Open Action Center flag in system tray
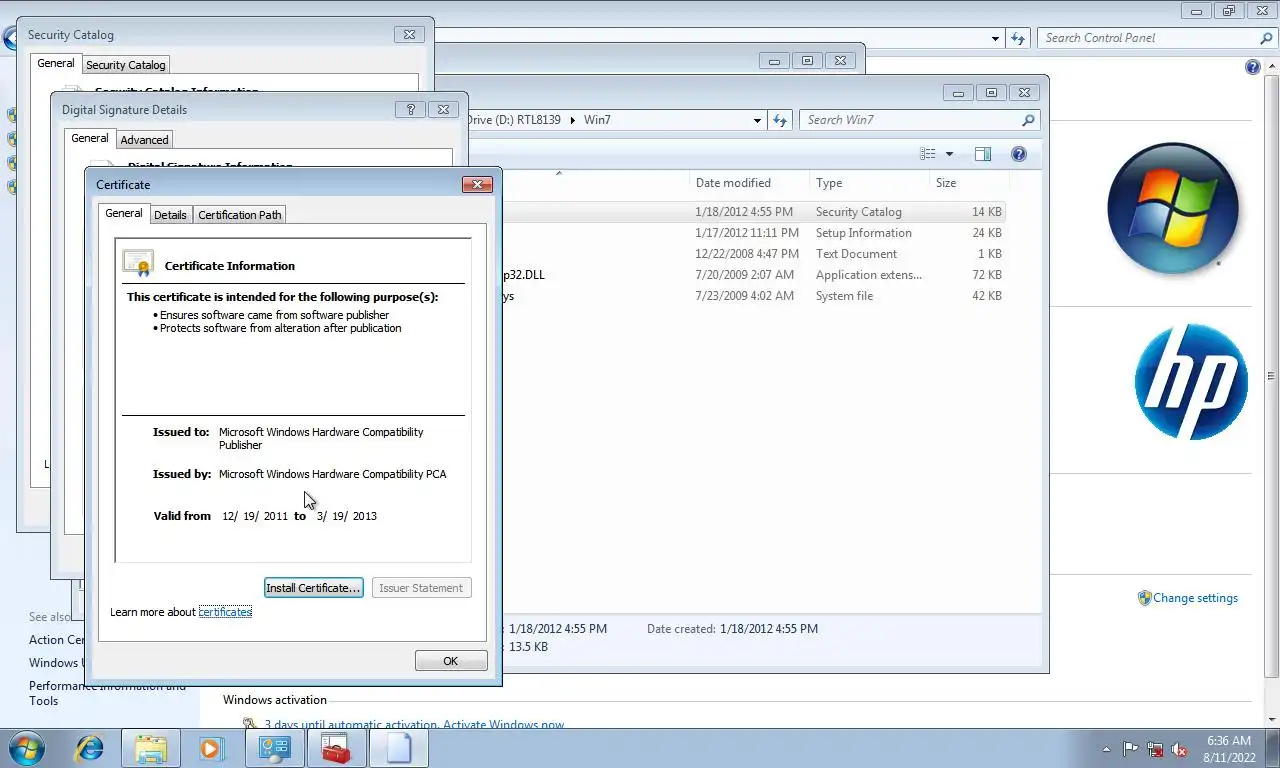The height and width of the screenshot is (768, 1280). click(x=1130, y=748)
